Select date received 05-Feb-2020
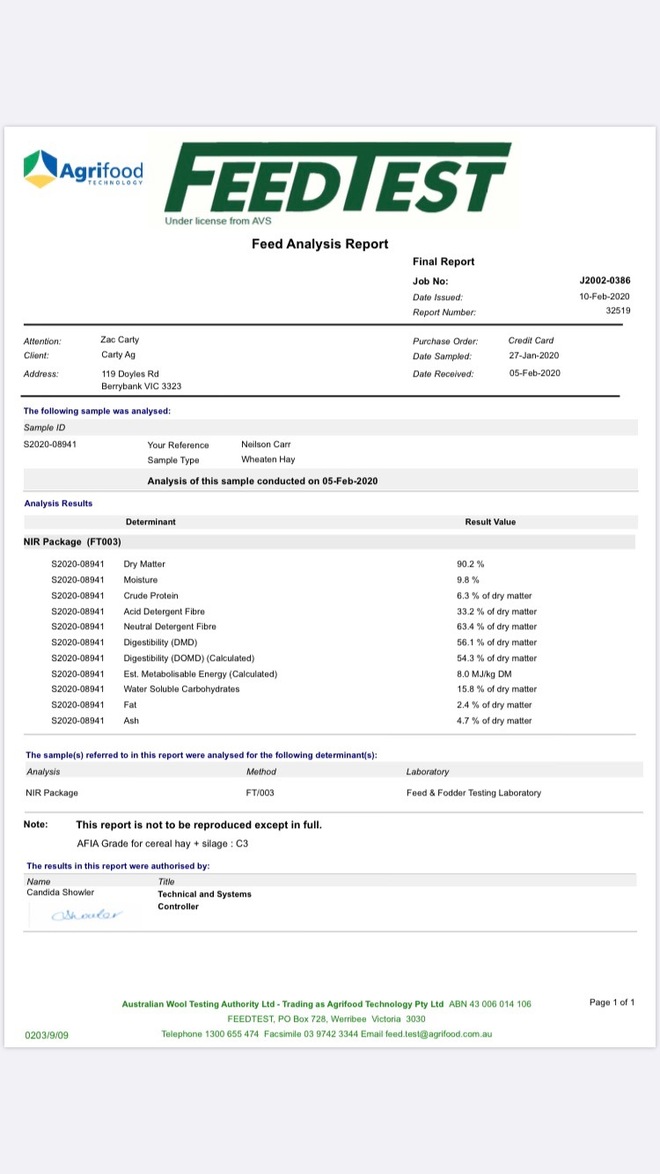The height and width of the screenshot is (1174, 660). click(x=534, y=373)
